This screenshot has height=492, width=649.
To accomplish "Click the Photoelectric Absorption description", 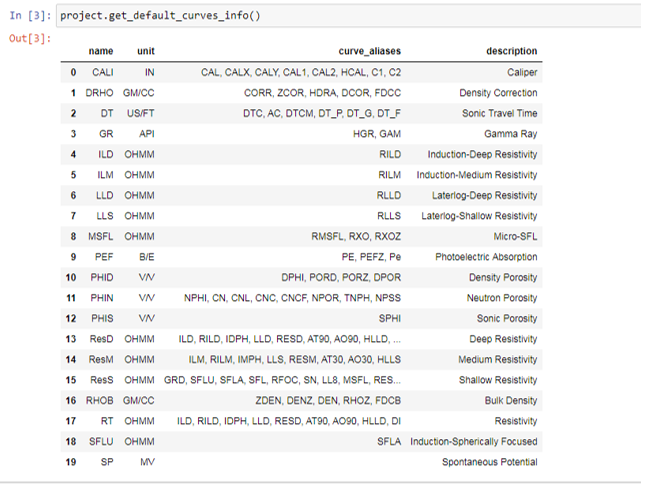I will click(486, 257).
